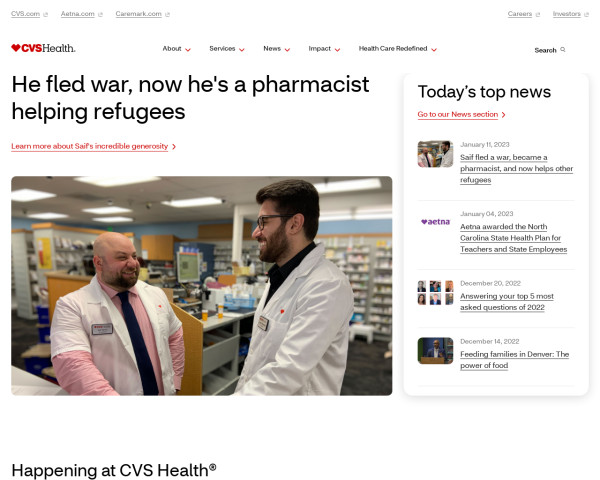
Task: Click external link icon beside Aetna.com
Action: point(100,15)
